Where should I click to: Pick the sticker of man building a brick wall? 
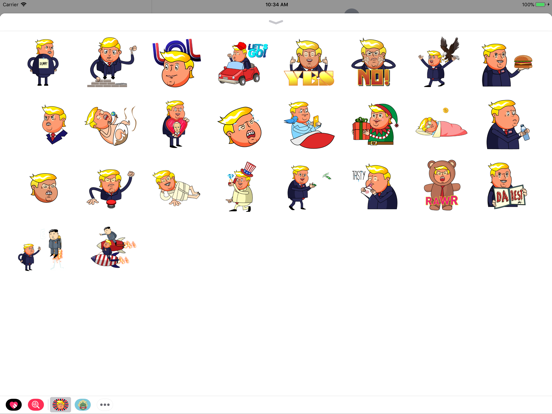(x=111, y=62)
